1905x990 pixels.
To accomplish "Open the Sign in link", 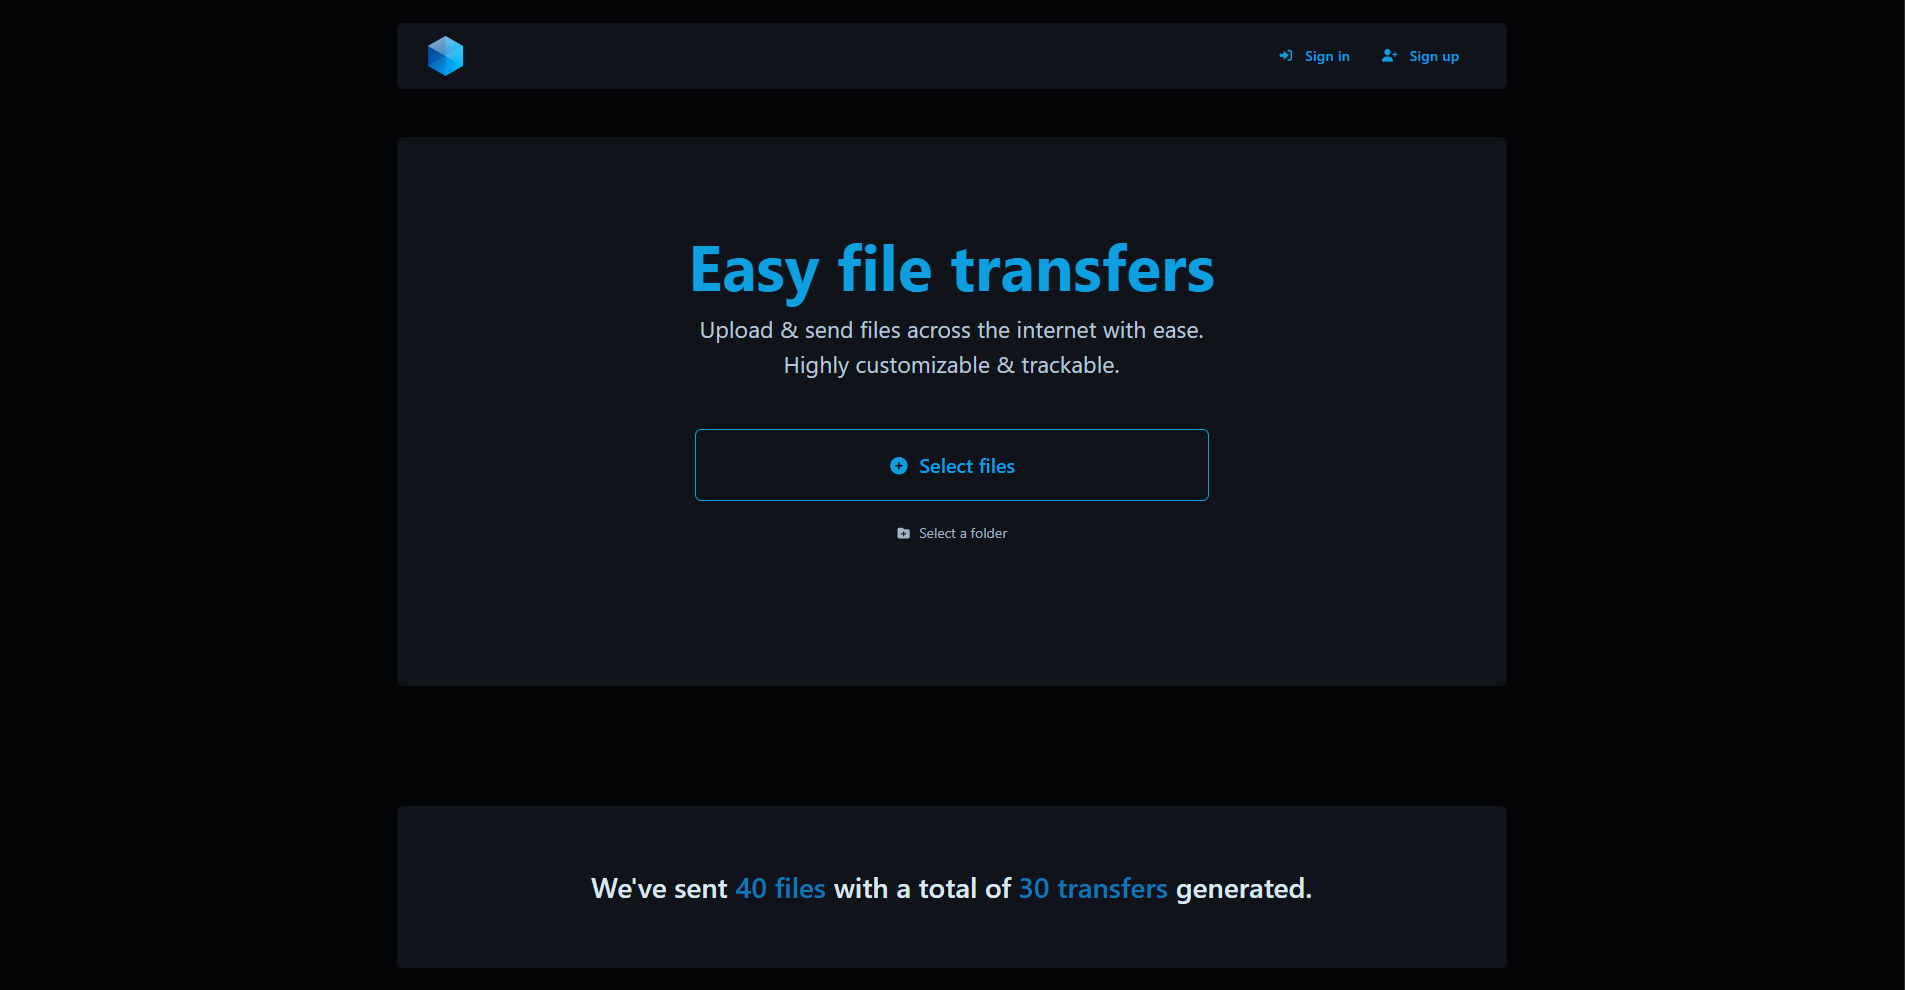I will [x=1326, y=57].
